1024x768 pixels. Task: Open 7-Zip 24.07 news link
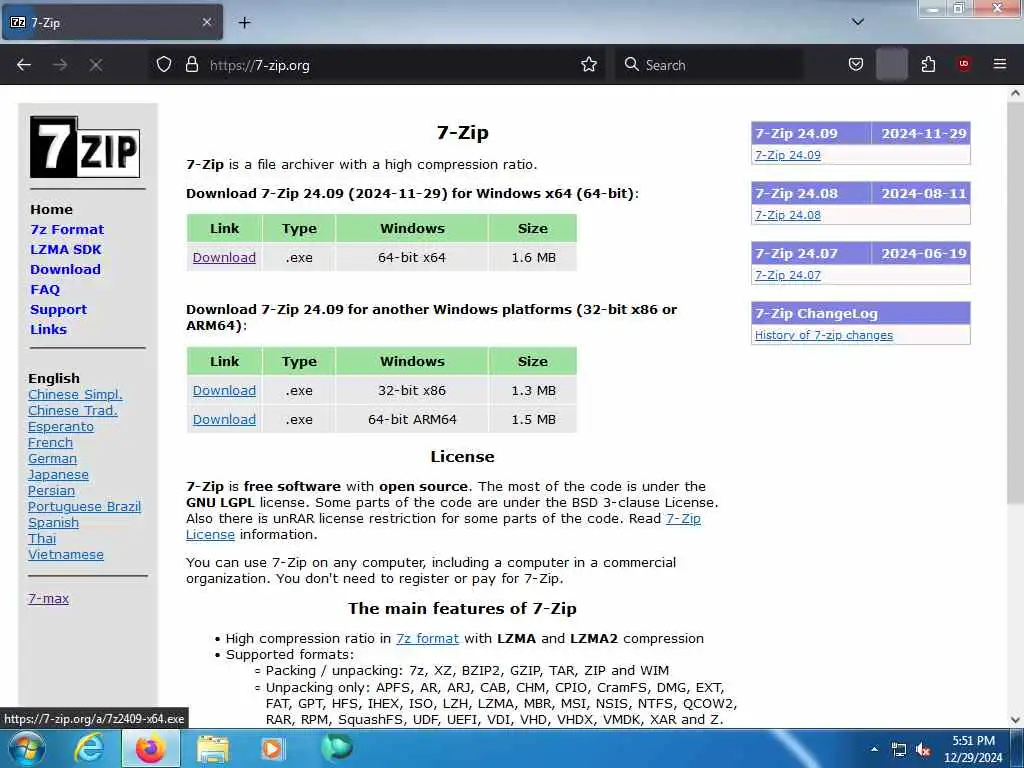point(788,275)
